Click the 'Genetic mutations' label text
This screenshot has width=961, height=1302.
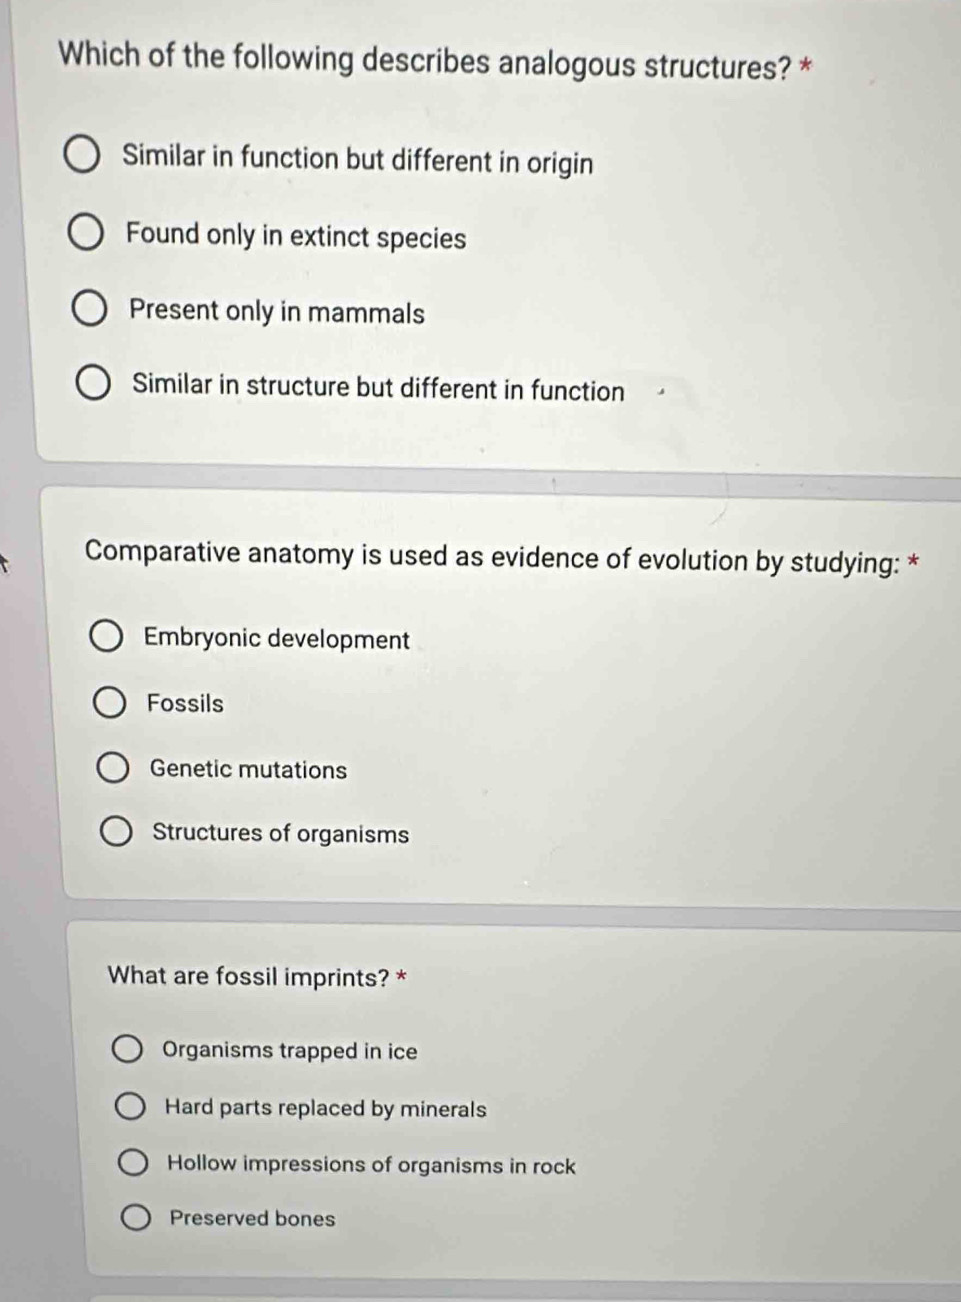(x=248, y=769)
